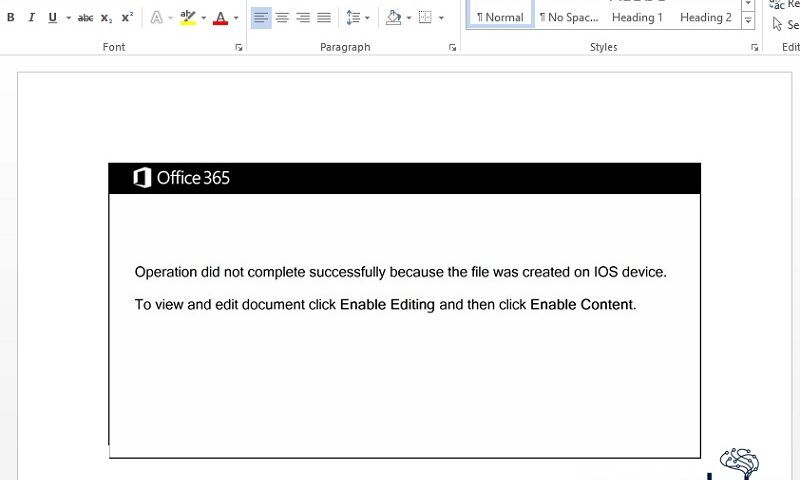Apply Underline to text
This screenshot has height=480, width=800.
(52, 18)
